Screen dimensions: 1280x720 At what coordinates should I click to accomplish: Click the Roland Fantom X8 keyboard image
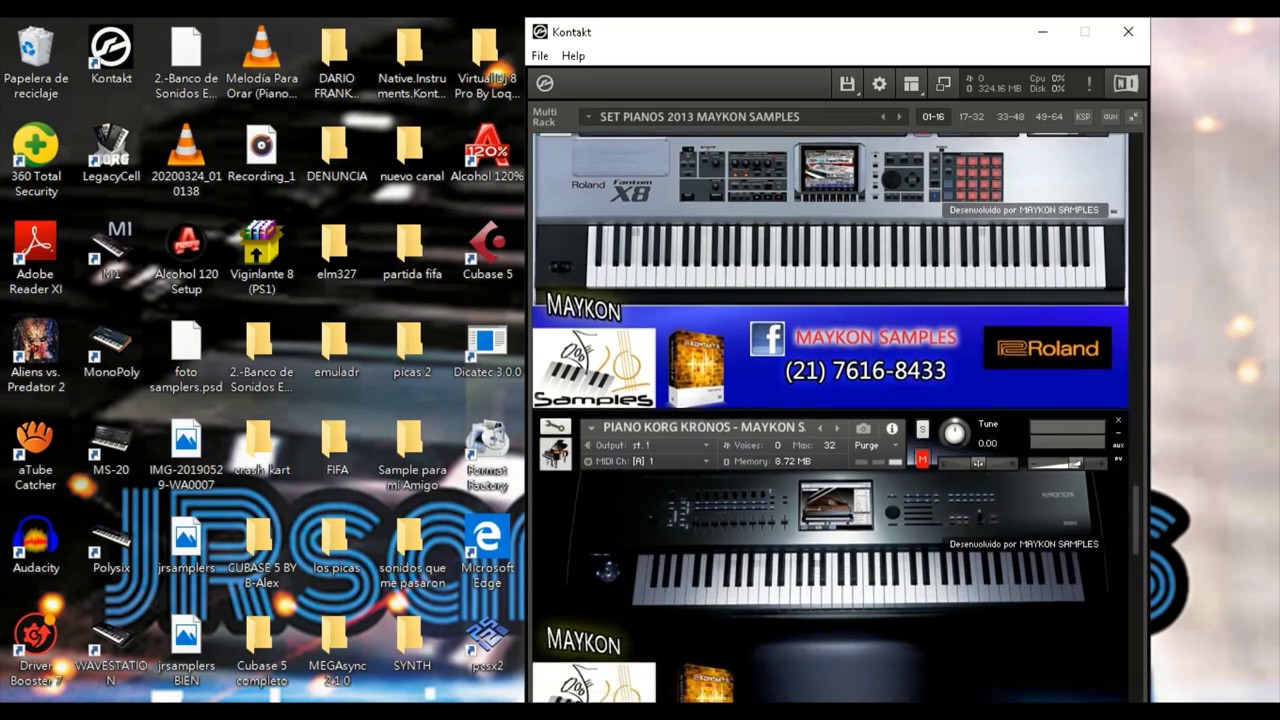[830, 218]
